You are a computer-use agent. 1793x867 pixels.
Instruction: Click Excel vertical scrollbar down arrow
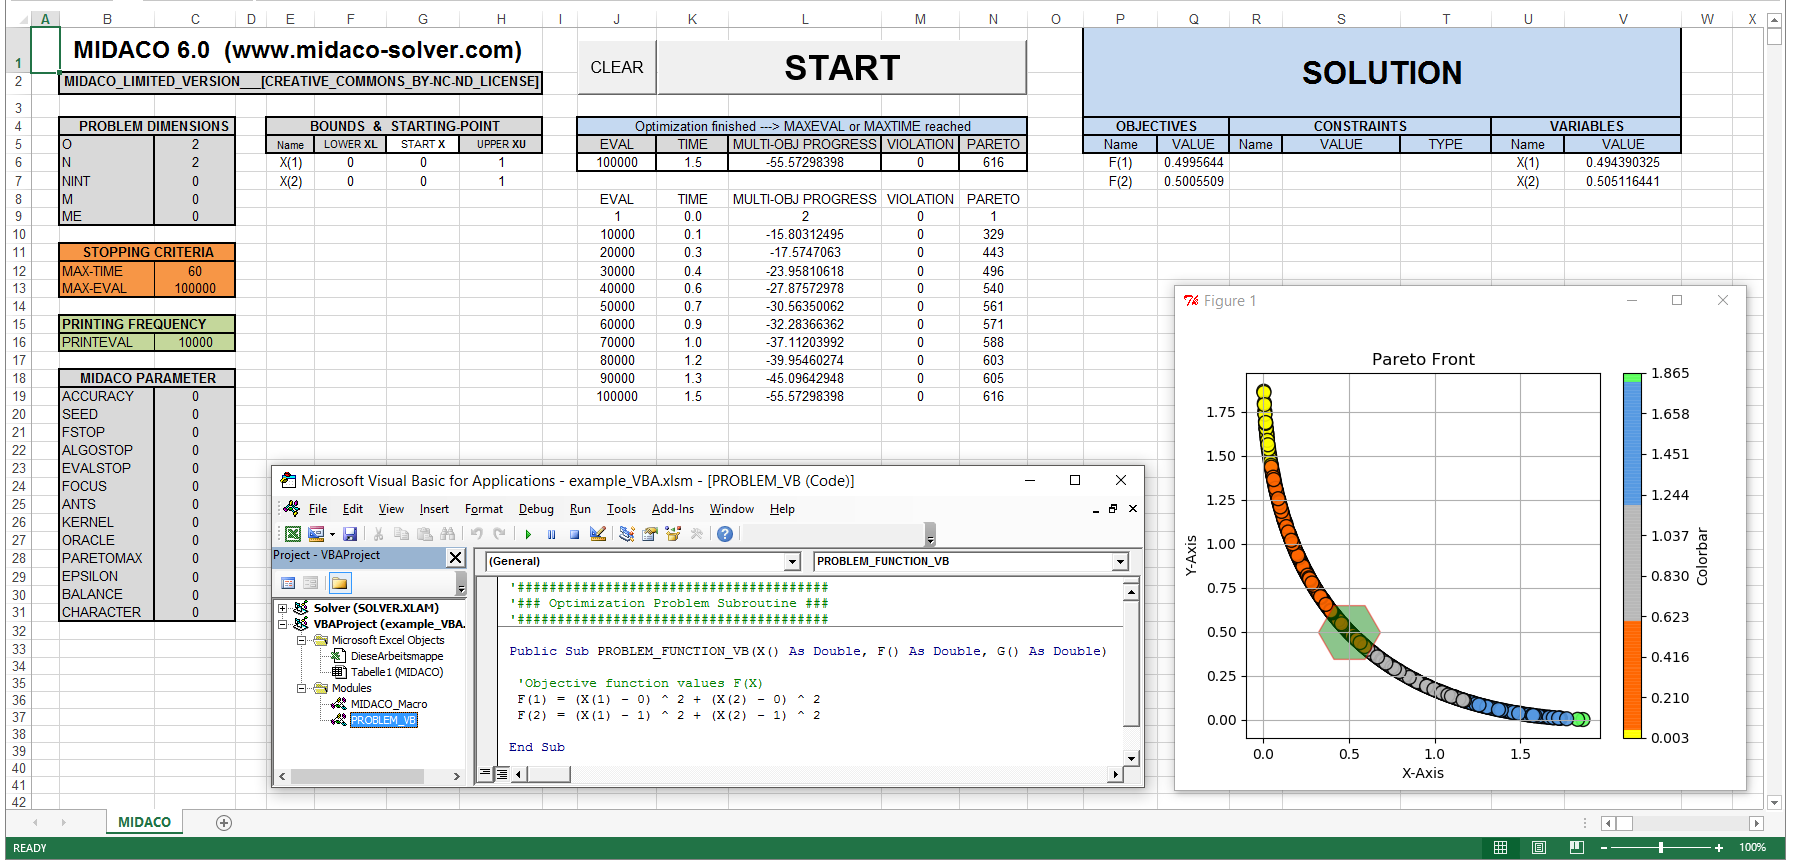pos(1775,802)
